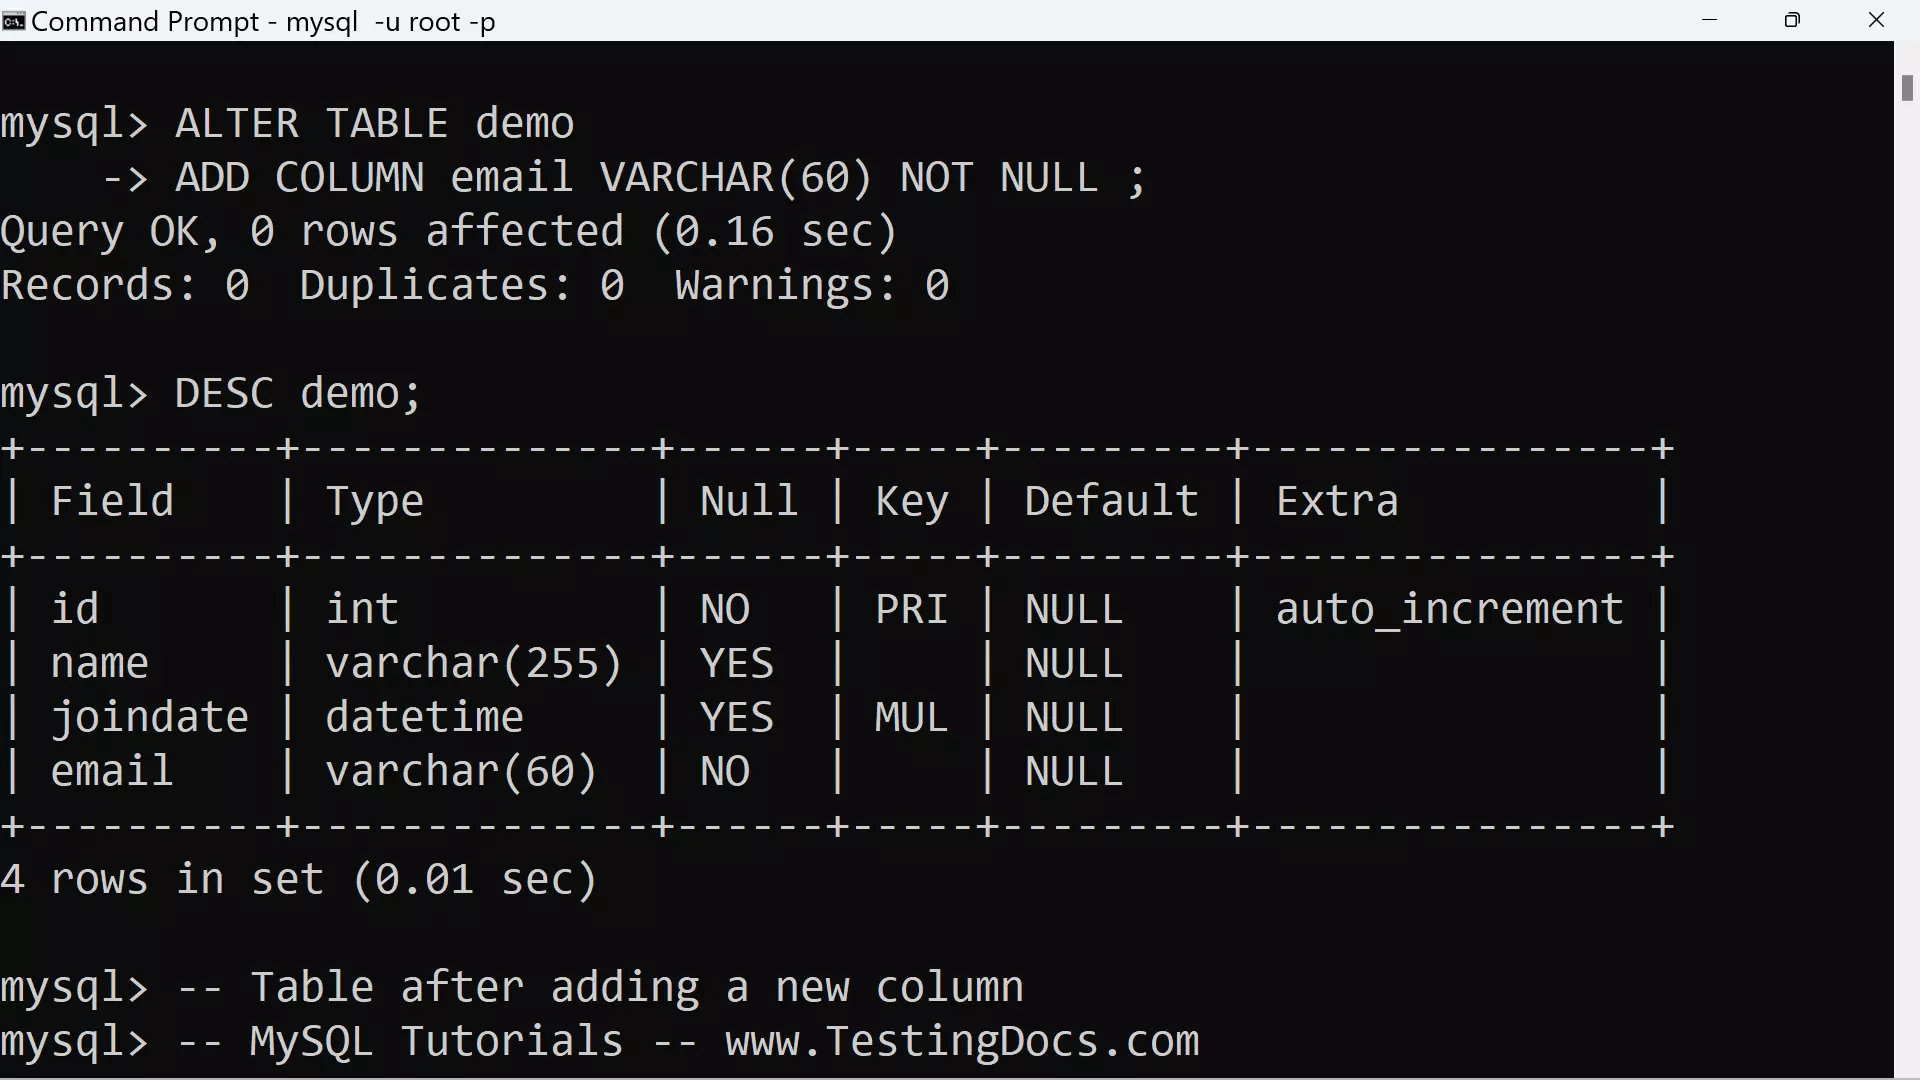Click on the Default column header
The width and height of the screenshot is (1920, 1080).
1112,501
